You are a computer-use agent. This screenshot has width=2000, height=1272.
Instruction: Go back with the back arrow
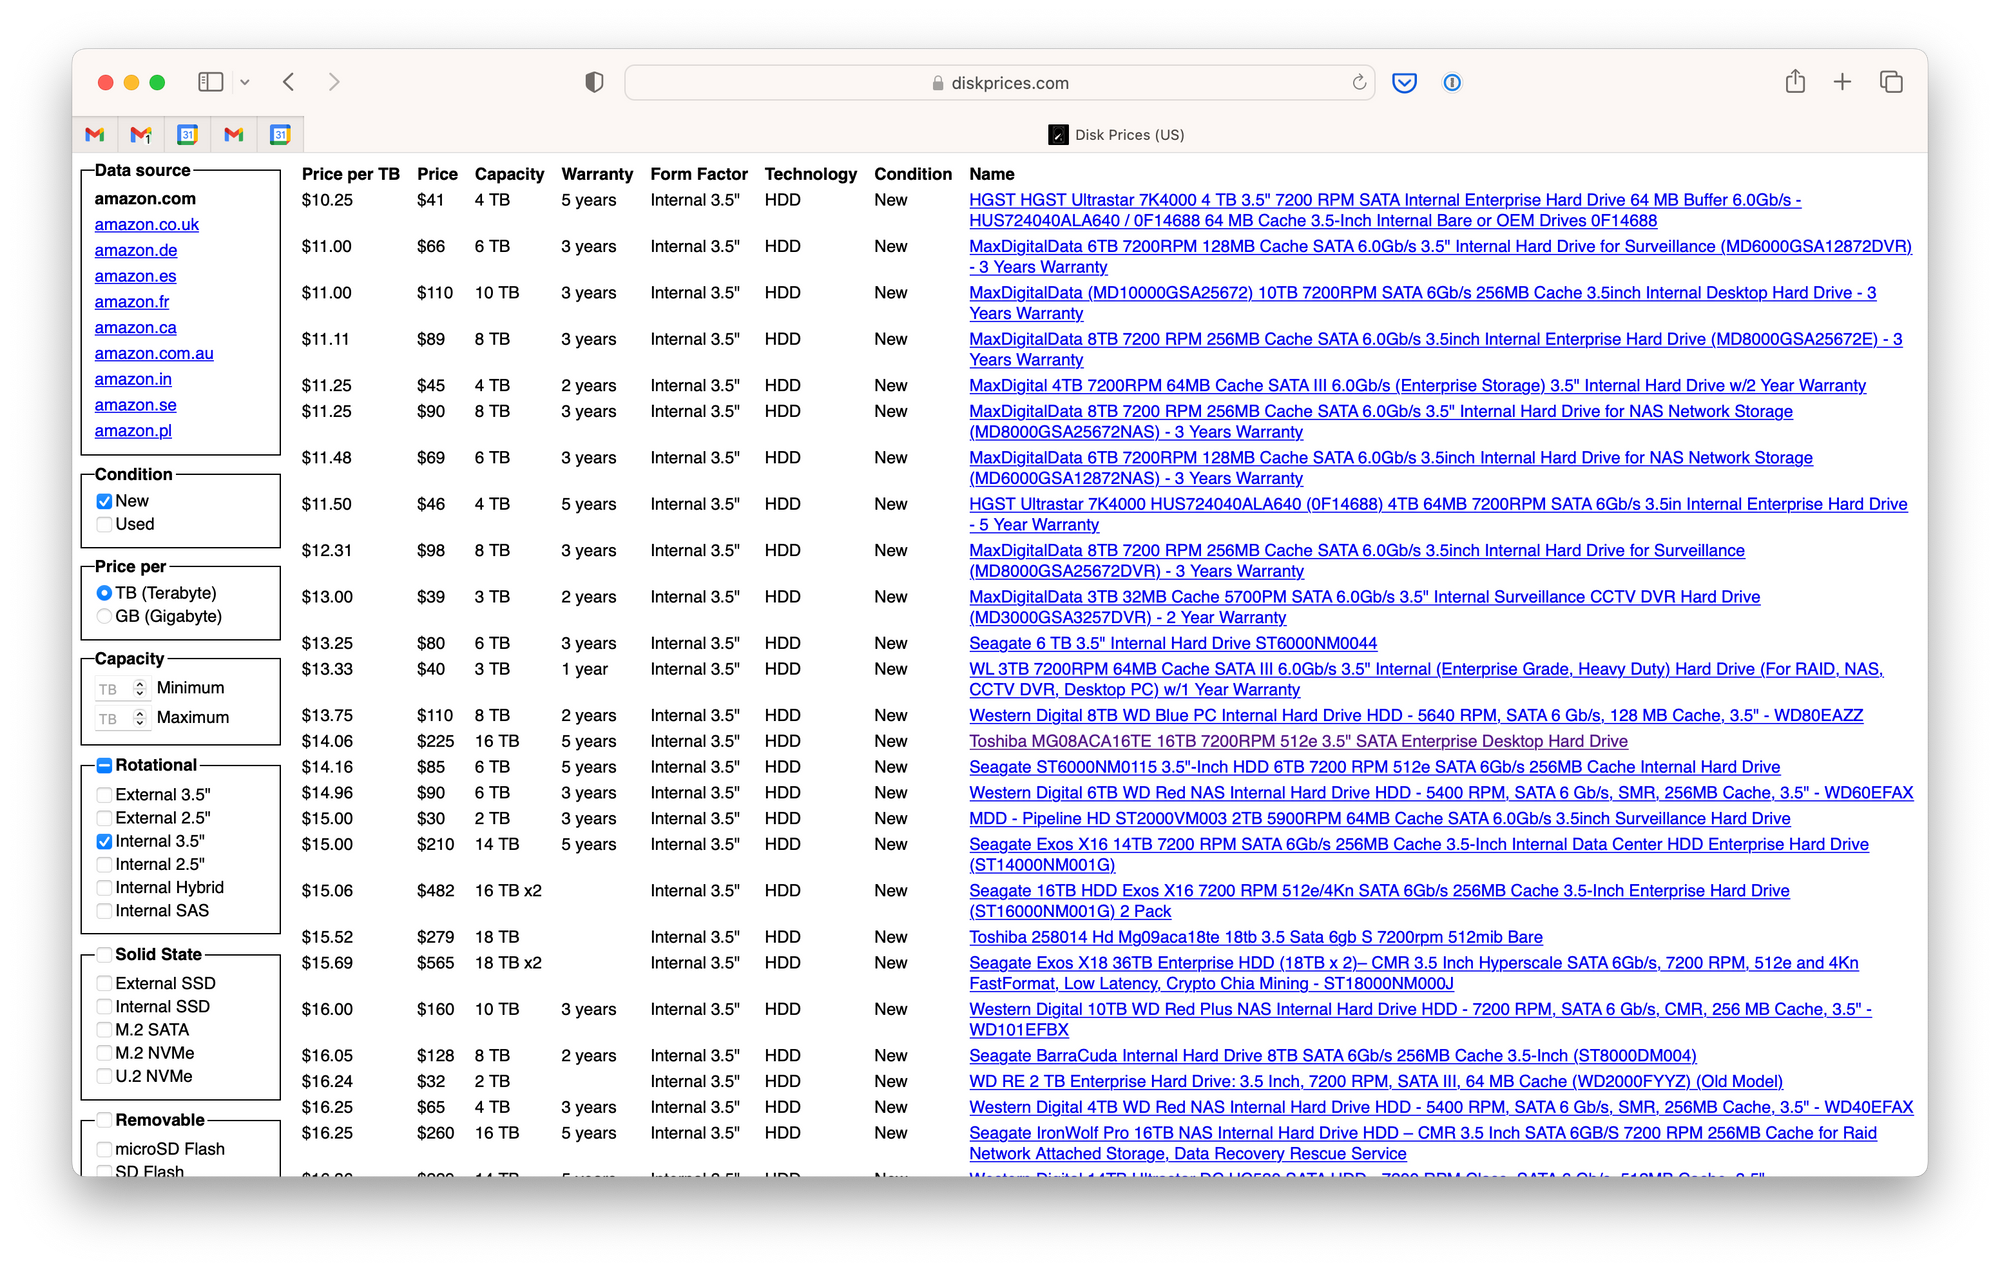[289, 82]
